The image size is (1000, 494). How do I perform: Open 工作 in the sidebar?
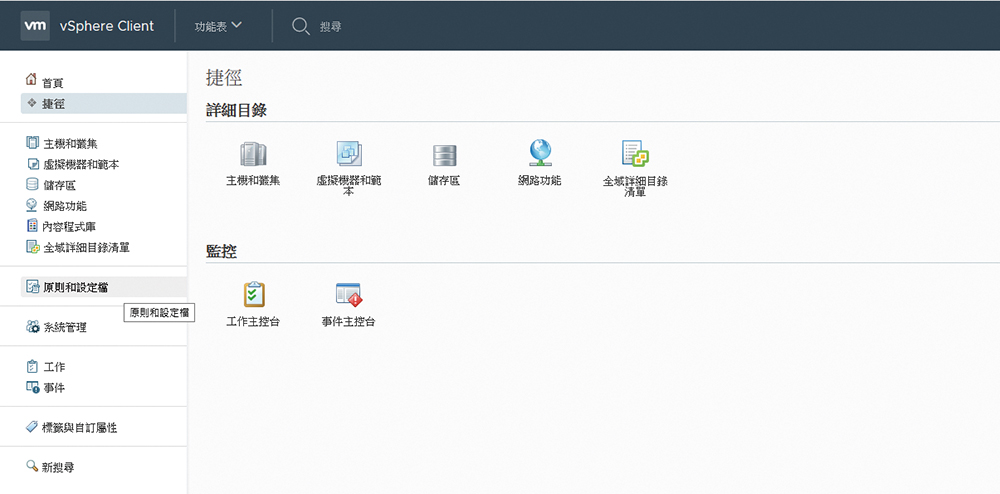pyautogui.click(x=54, y=367)
